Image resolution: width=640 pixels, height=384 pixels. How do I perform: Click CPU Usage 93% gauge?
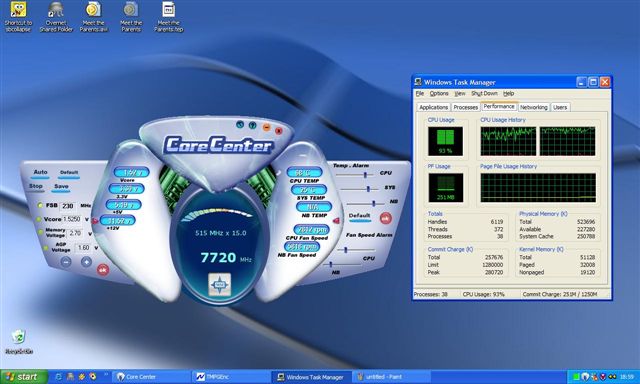445,141
